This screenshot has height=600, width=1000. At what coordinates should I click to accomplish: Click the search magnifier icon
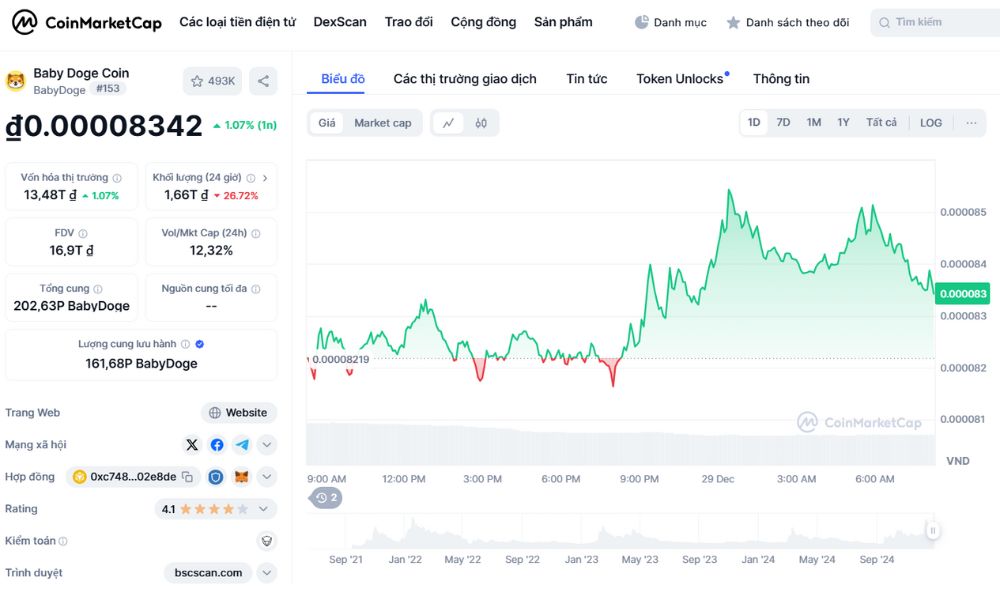(884, 23)
